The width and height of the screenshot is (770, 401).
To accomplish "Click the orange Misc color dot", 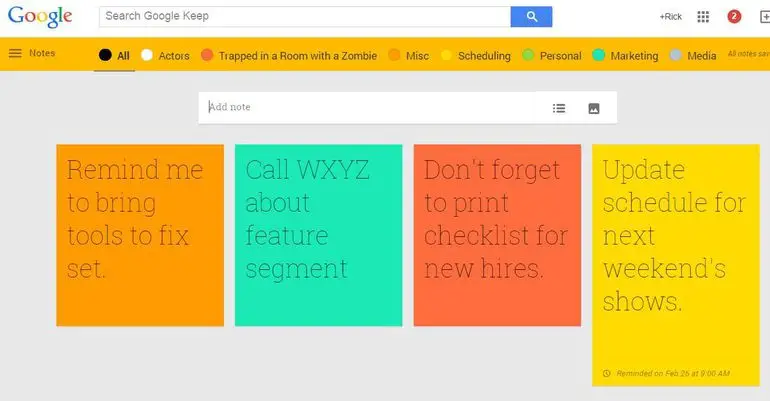I will tap(394, 56).
